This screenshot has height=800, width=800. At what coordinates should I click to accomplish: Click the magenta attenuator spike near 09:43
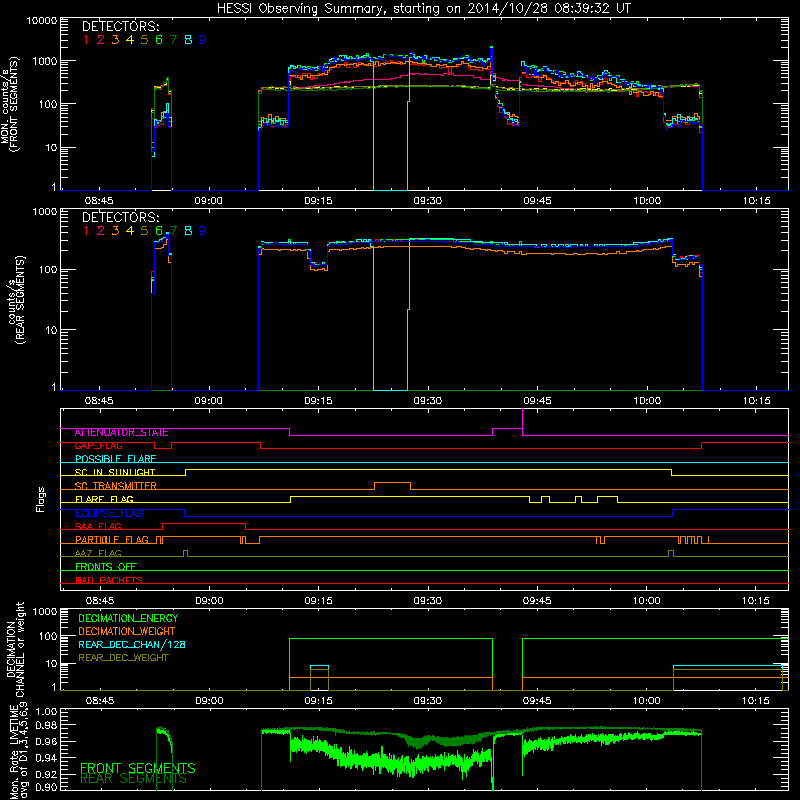[522, 422]
